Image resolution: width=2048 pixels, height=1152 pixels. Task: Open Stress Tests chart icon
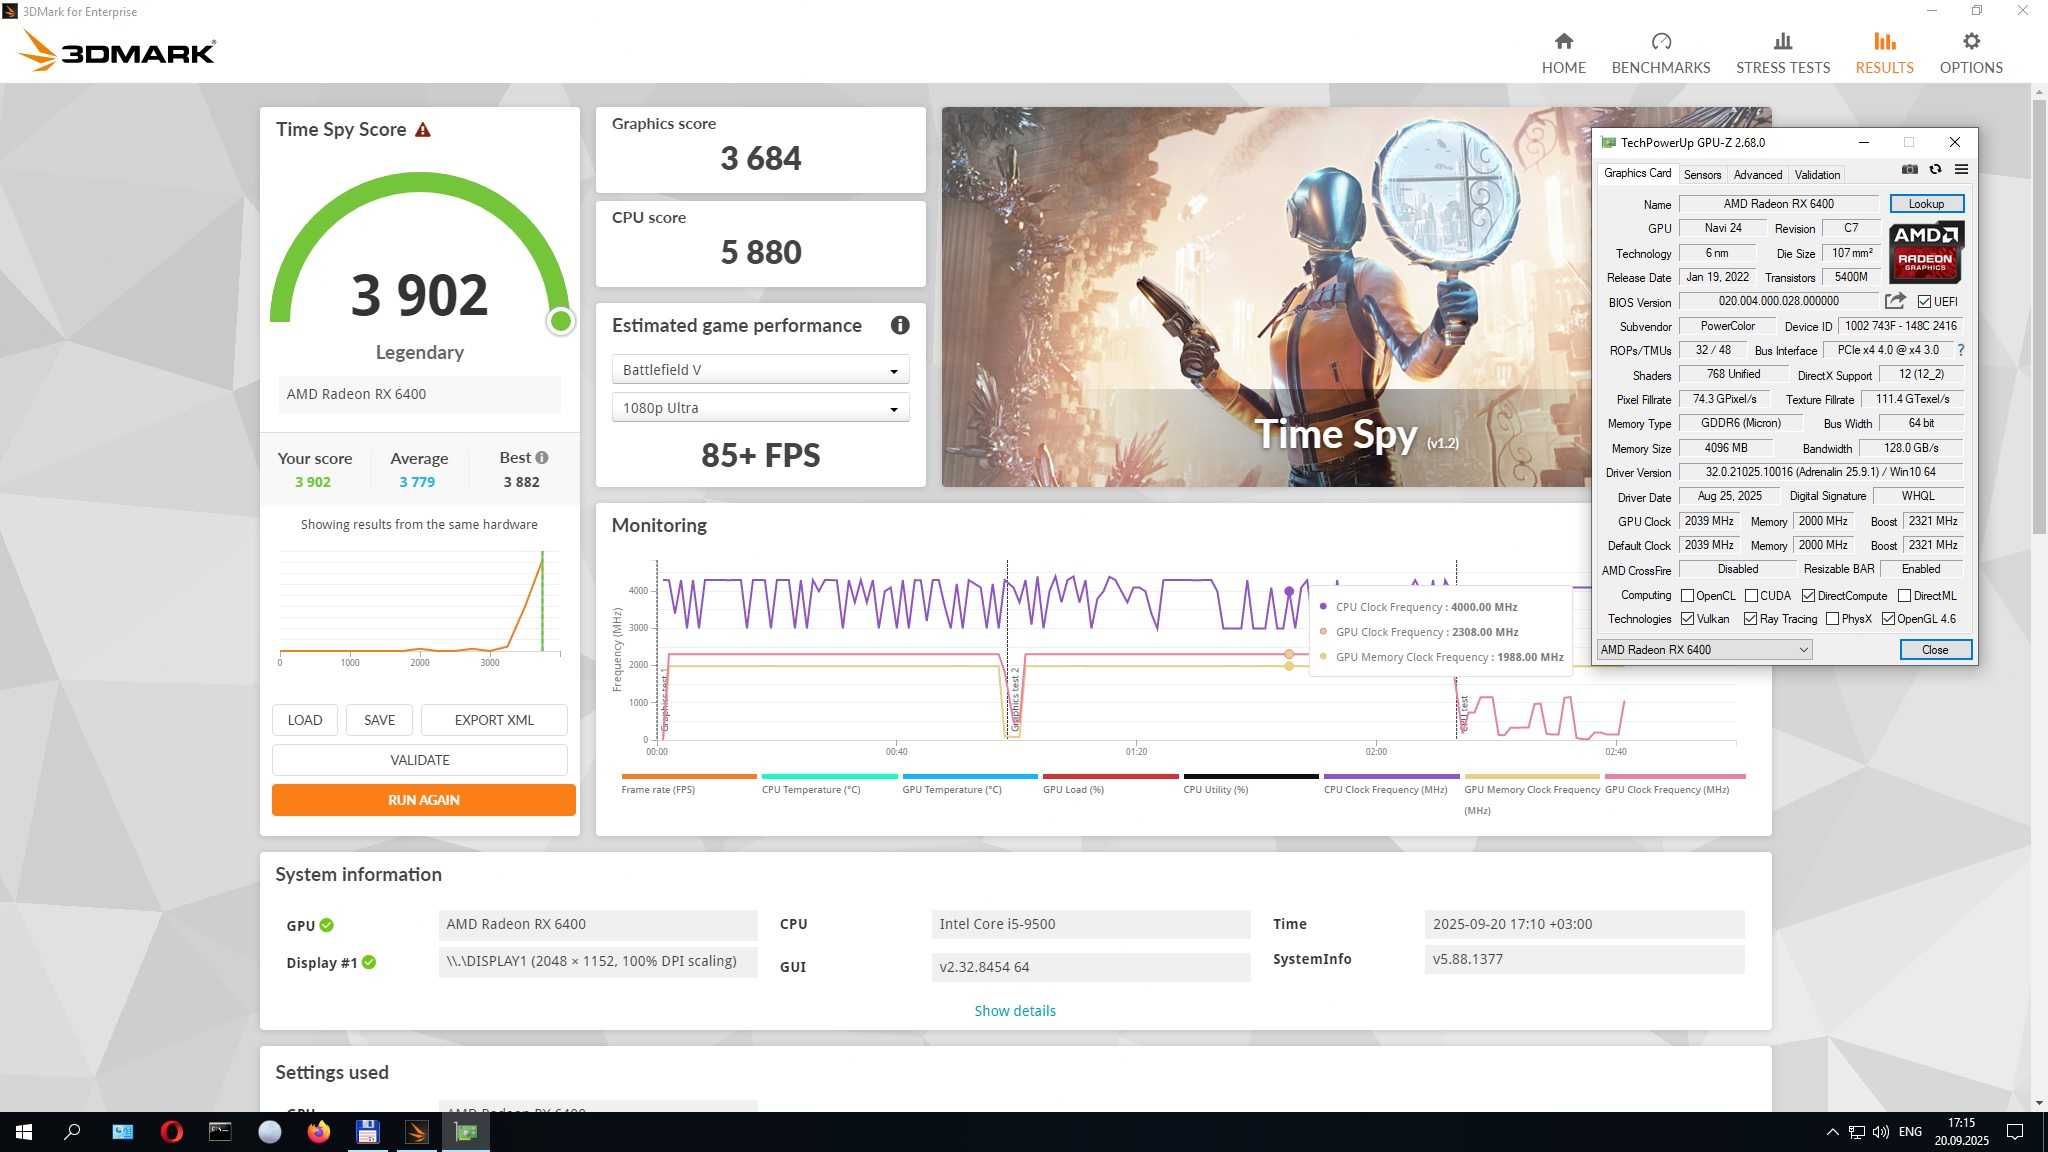point(1783,41)
